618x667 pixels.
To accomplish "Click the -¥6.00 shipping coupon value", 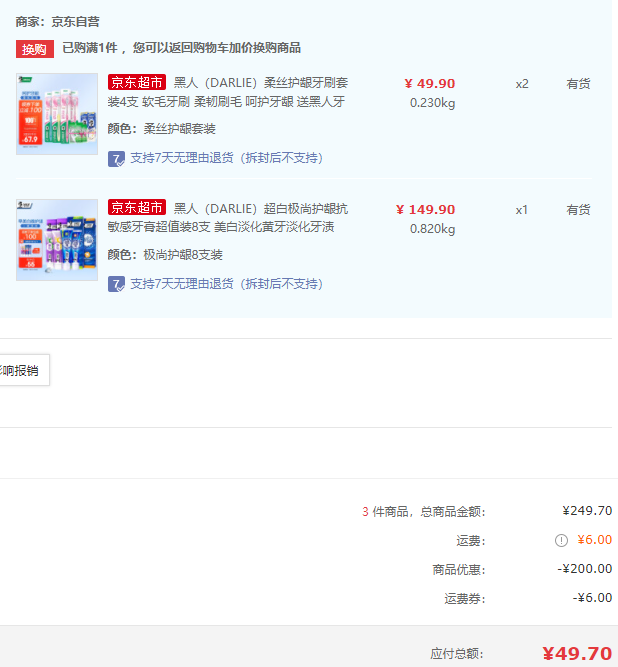I will coord(592,598).
